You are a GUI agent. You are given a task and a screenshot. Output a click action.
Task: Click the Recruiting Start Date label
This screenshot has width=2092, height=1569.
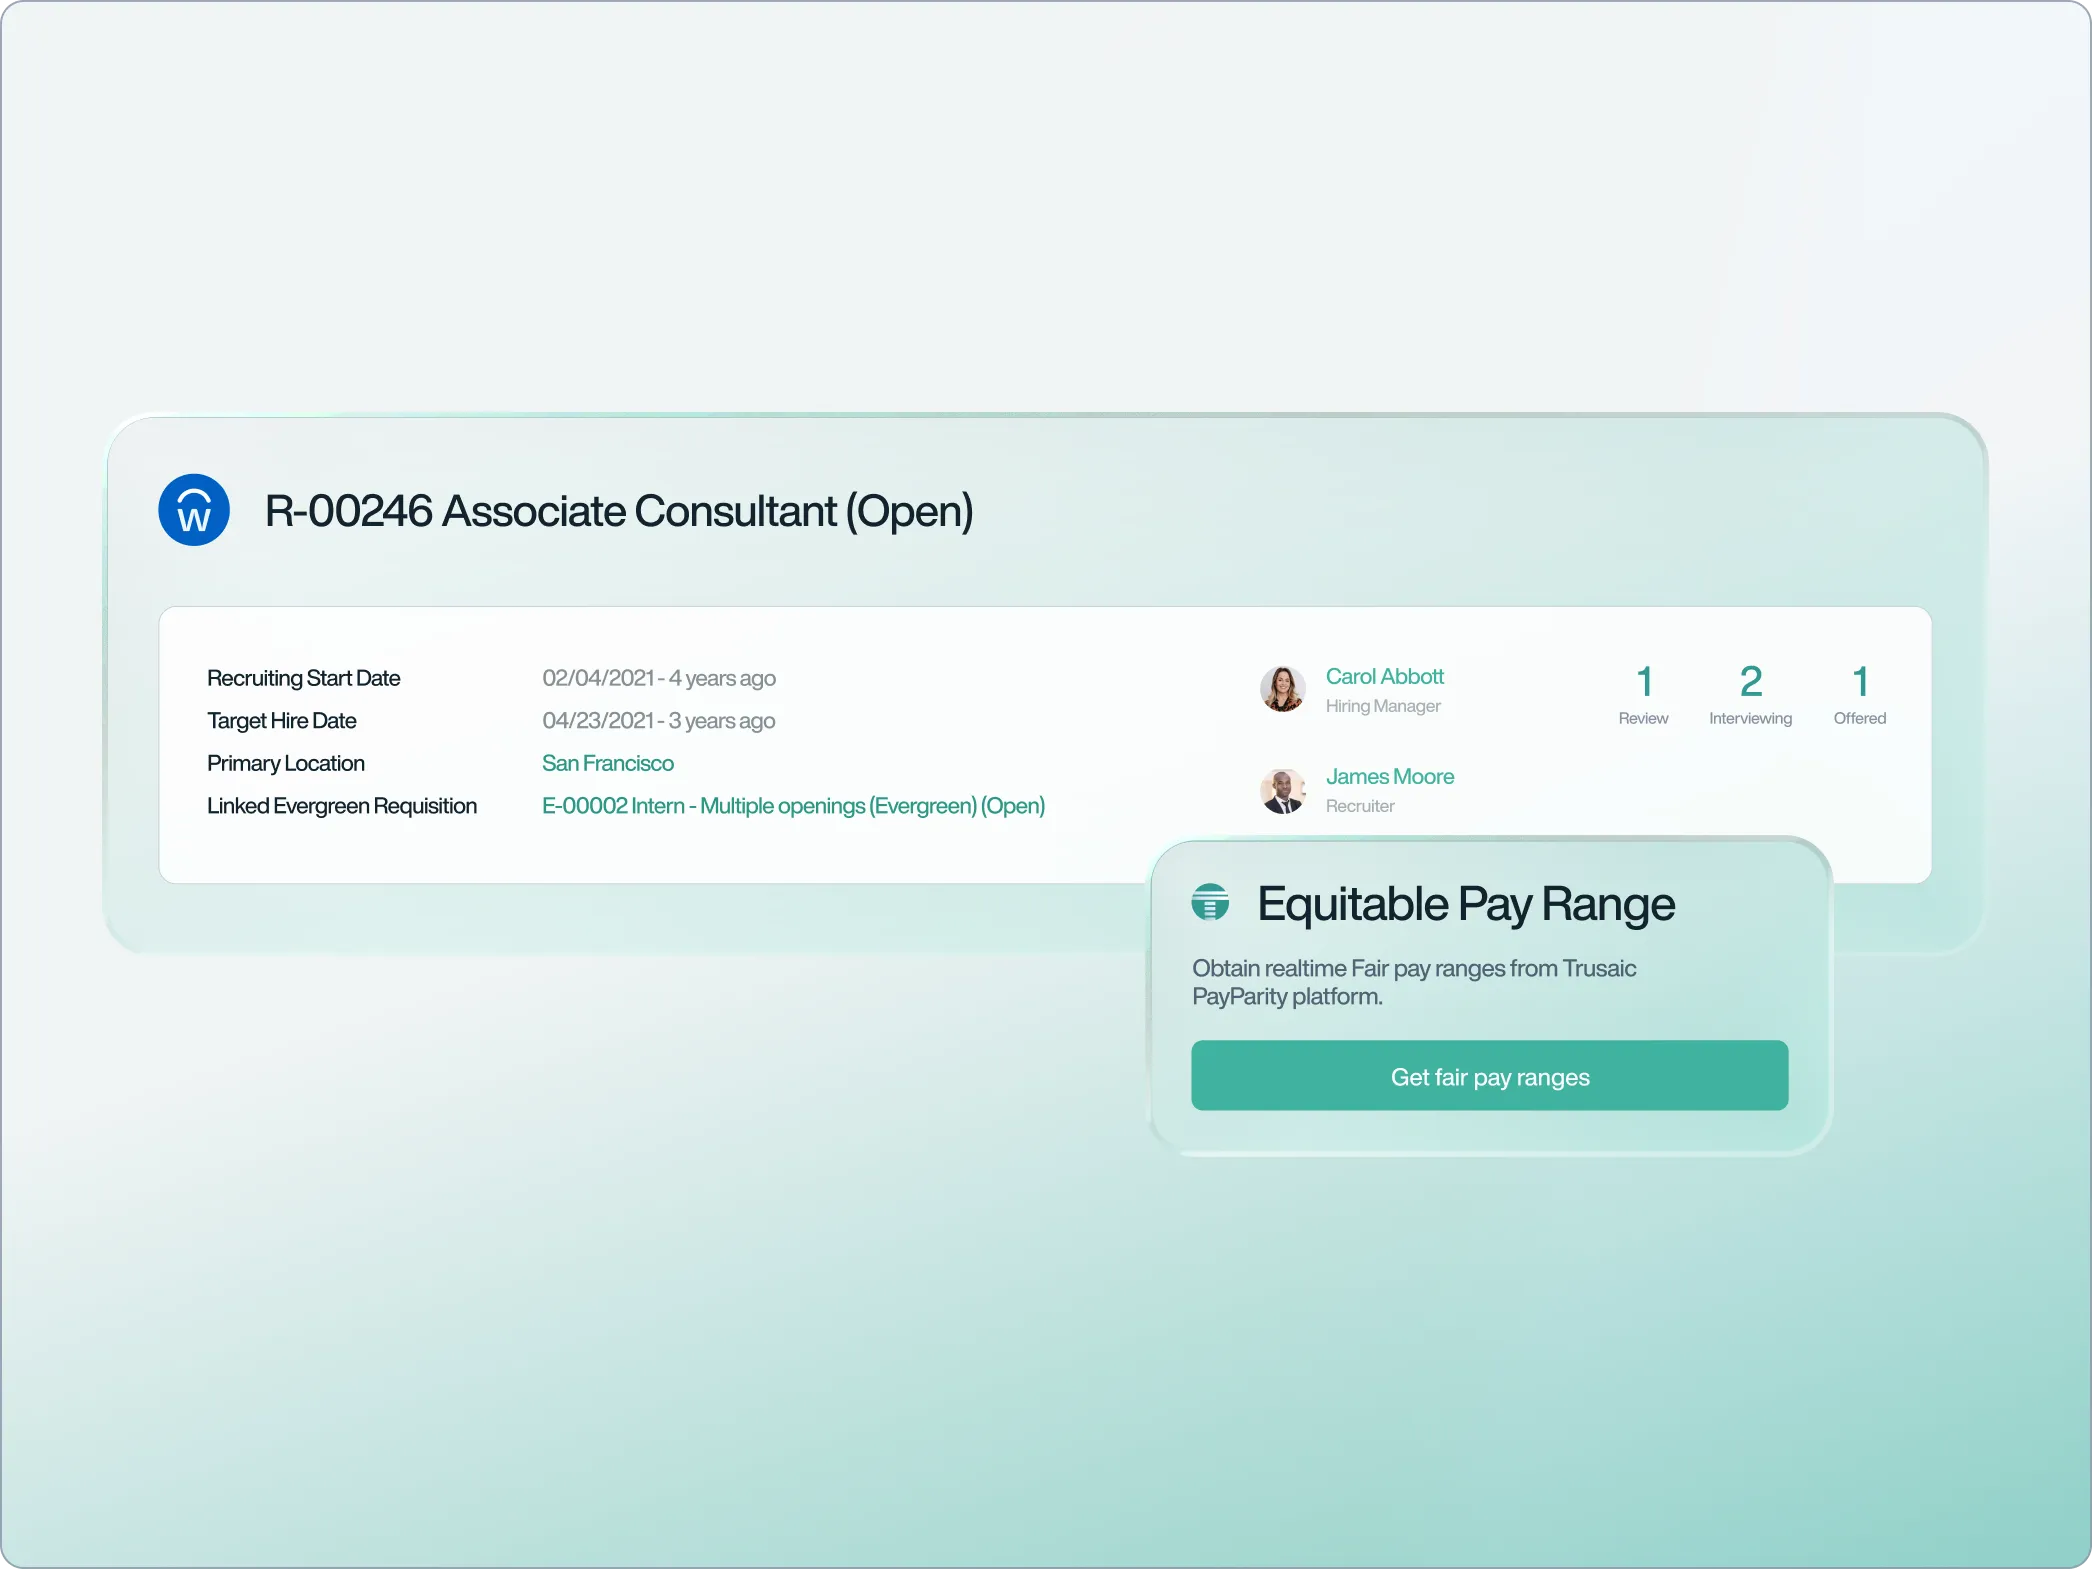click(x=303, y=679)
